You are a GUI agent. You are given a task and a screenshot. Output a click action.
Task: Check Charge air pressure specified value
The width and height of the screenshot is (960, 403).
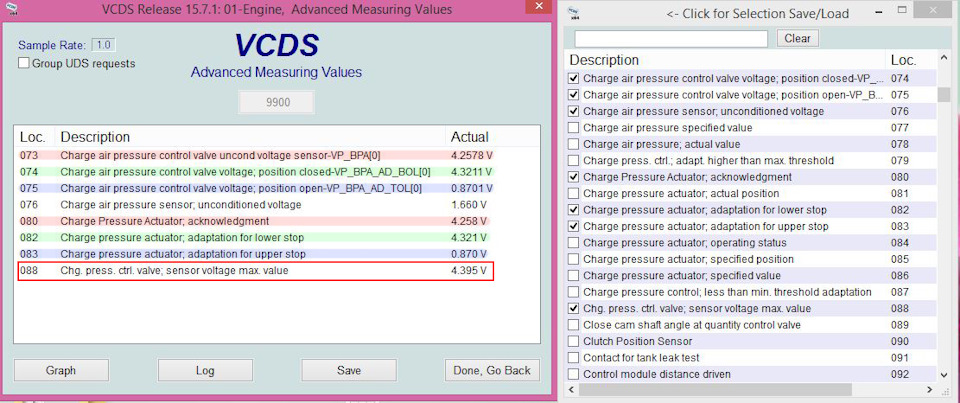(x=573, y=128)
